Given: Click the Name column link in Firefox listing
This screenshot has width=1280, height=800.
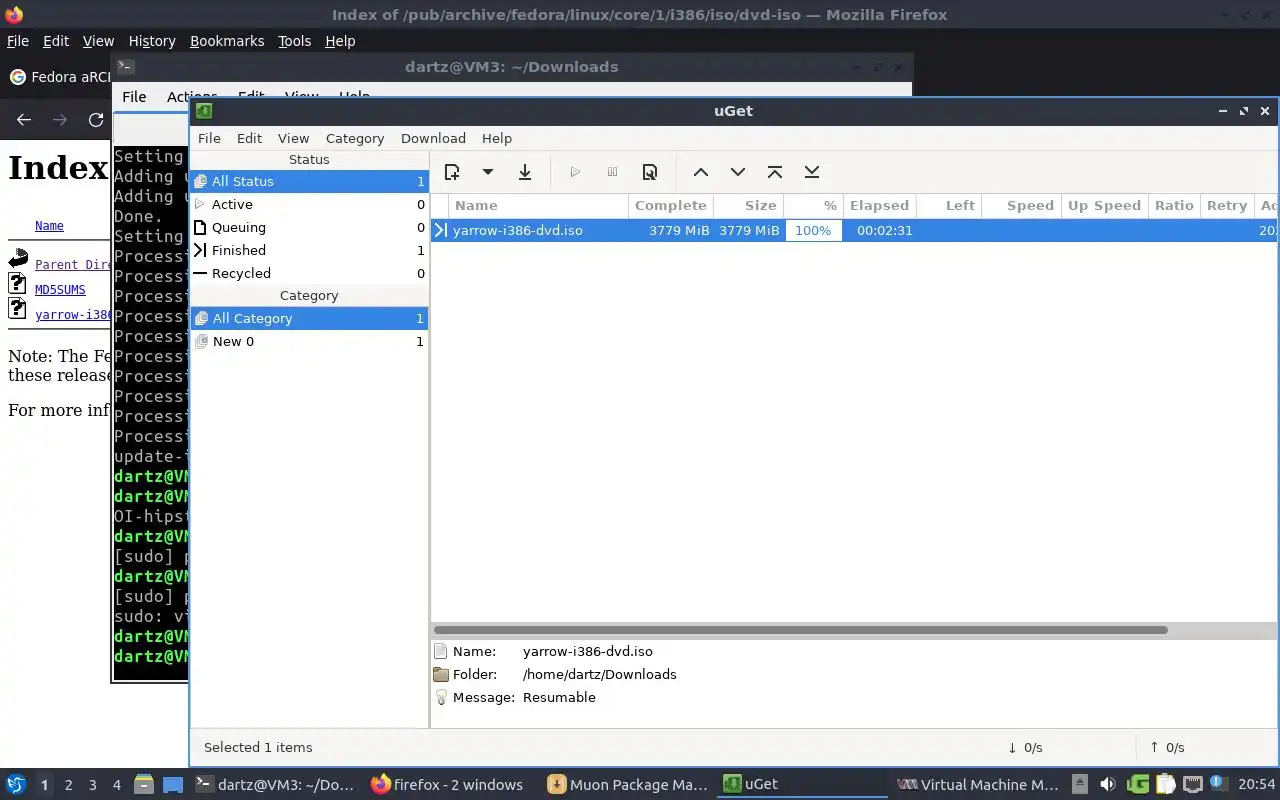Looking at the screenshot, I should pyautogui.click(x=49, y=226).
